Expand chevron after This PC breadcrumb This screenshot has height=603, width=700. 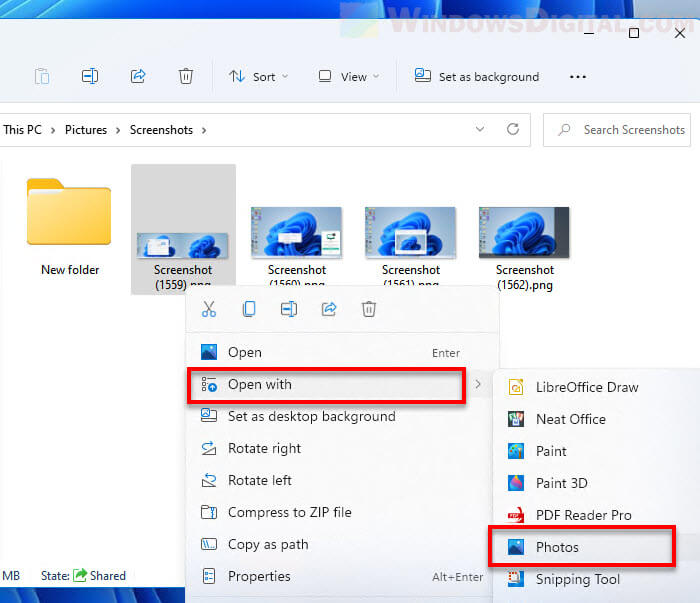[53, 130]
